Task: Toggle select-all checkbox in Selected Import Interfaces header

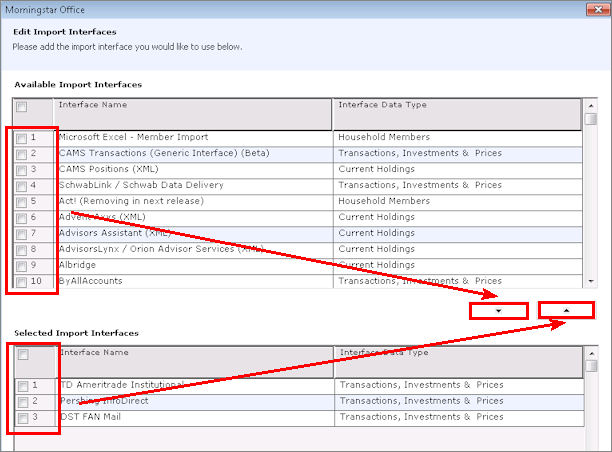Action: tap(22, 355)
